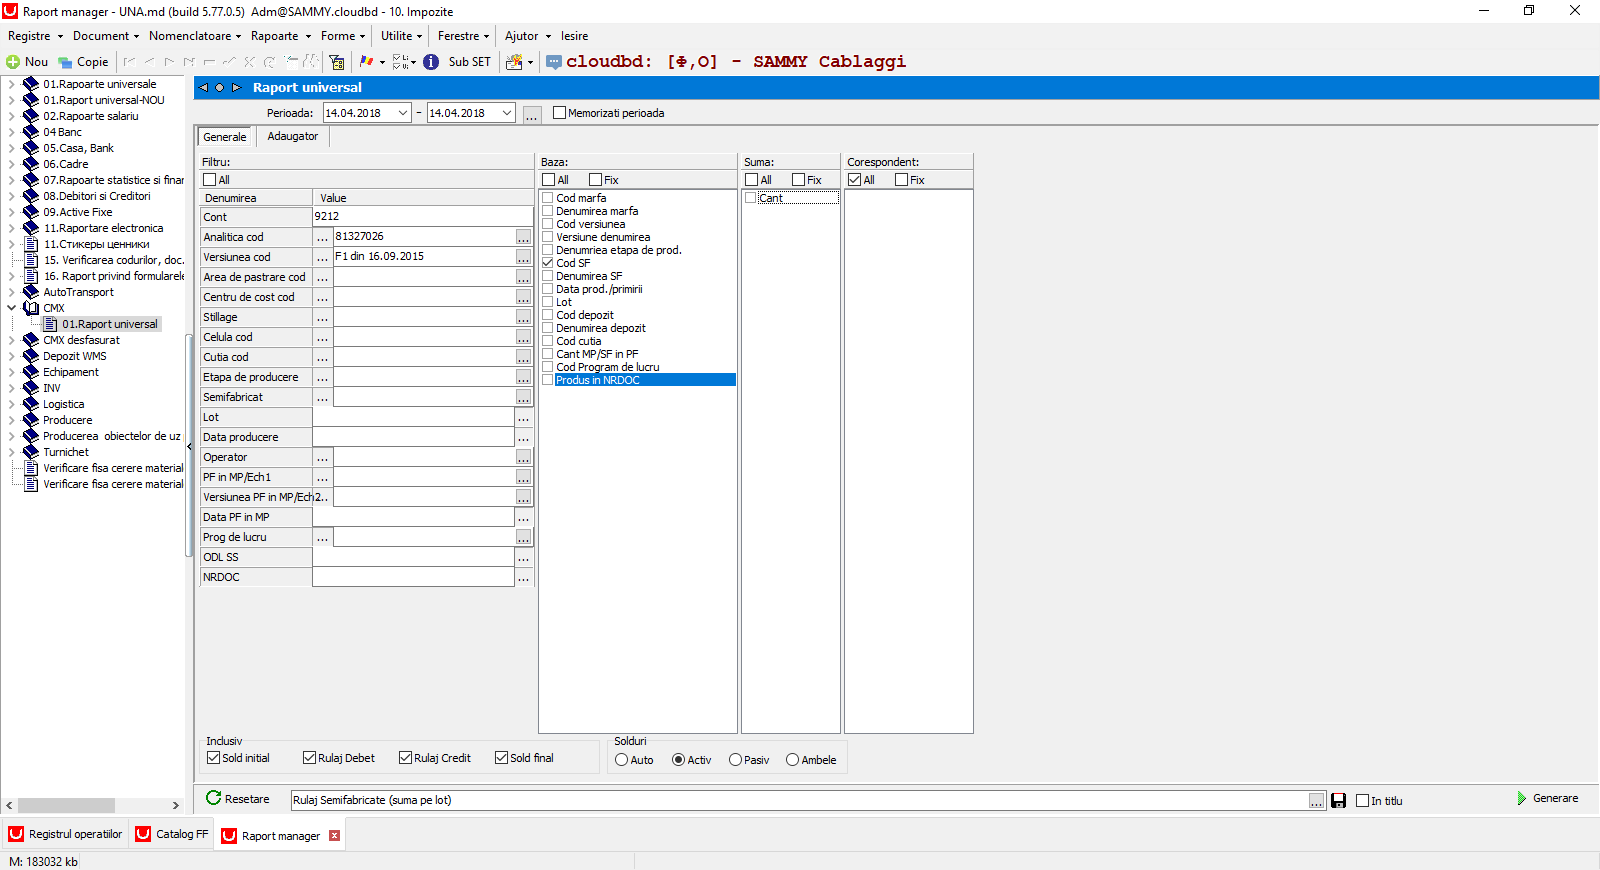This screenshot has width=1600, height=870.
Task: Enable the Memorizati perioada checkbox
Action: [x=559, y=113]
